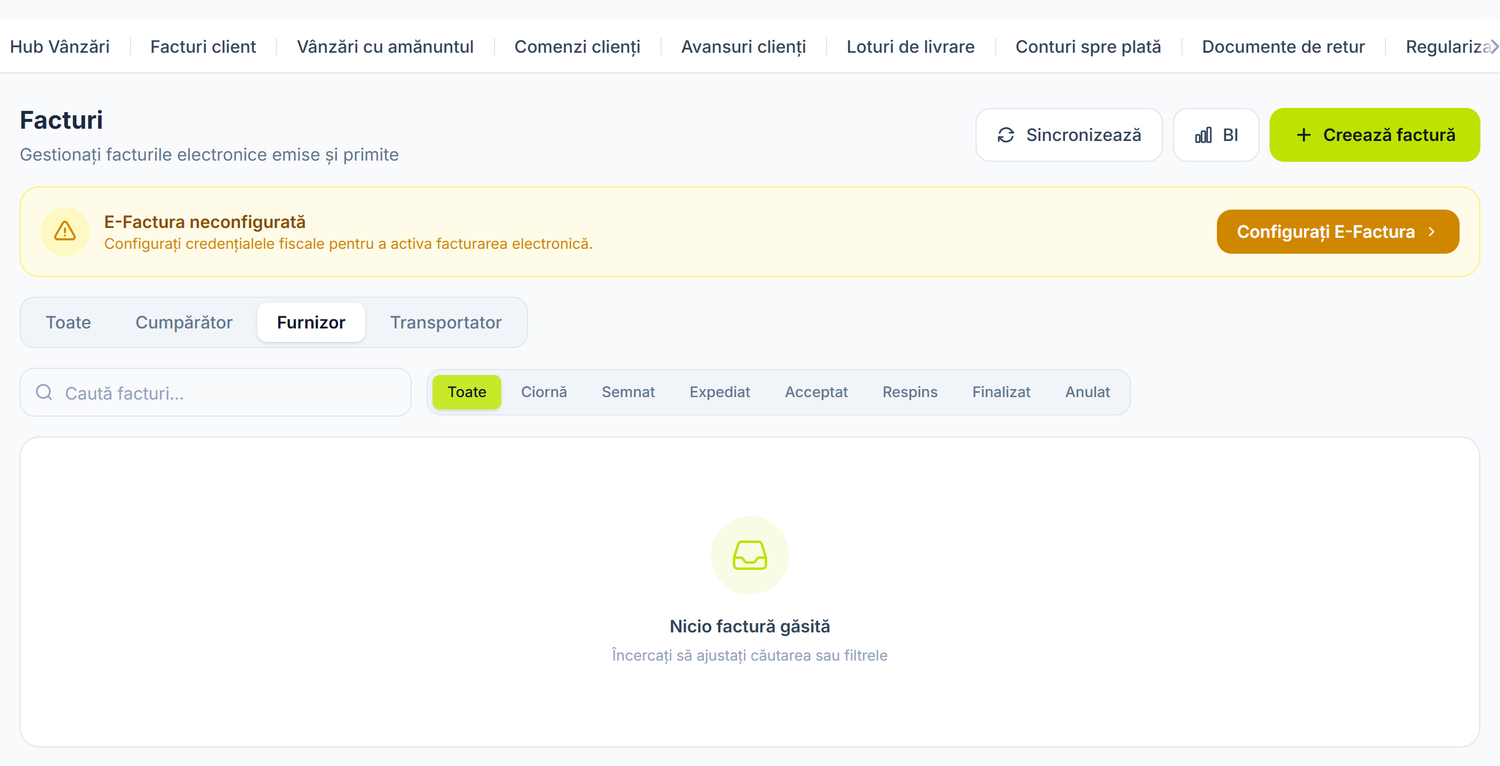Switch to the Cumpărător tab

(184, 322)
